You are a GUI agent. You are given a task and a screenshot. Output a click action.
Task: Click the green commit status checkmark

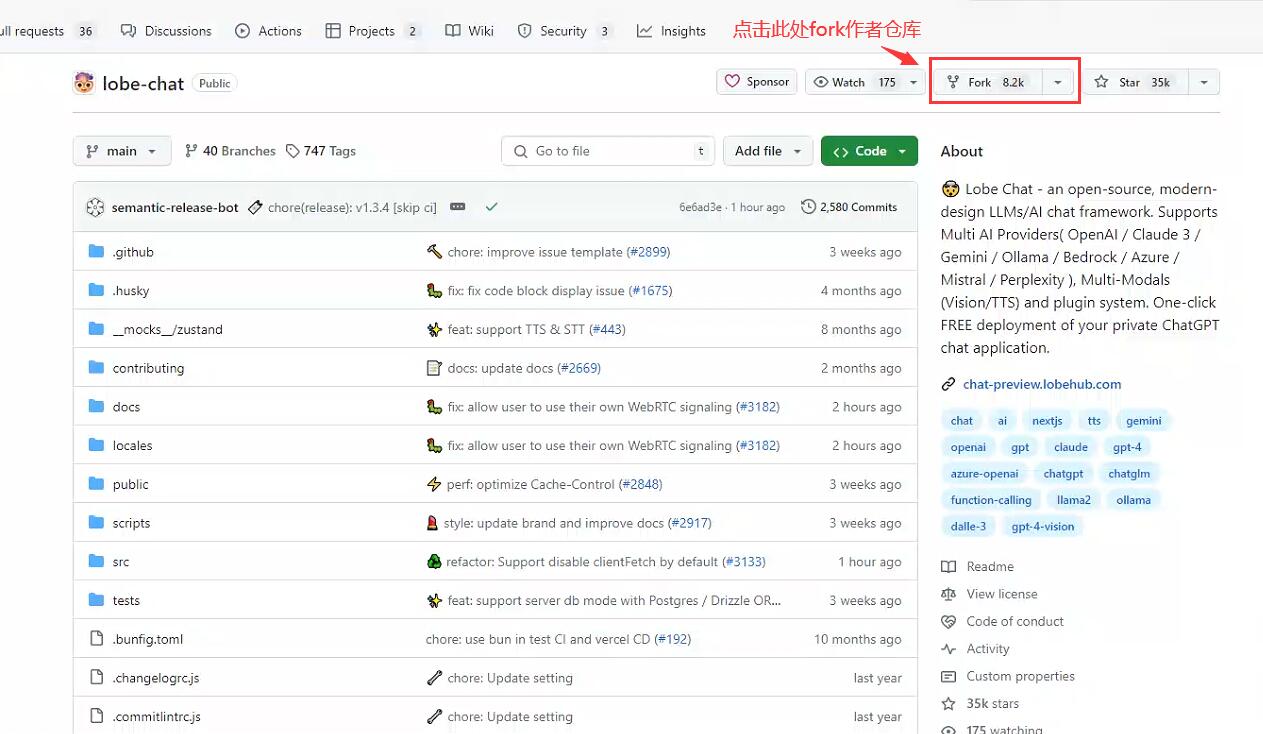491,207
